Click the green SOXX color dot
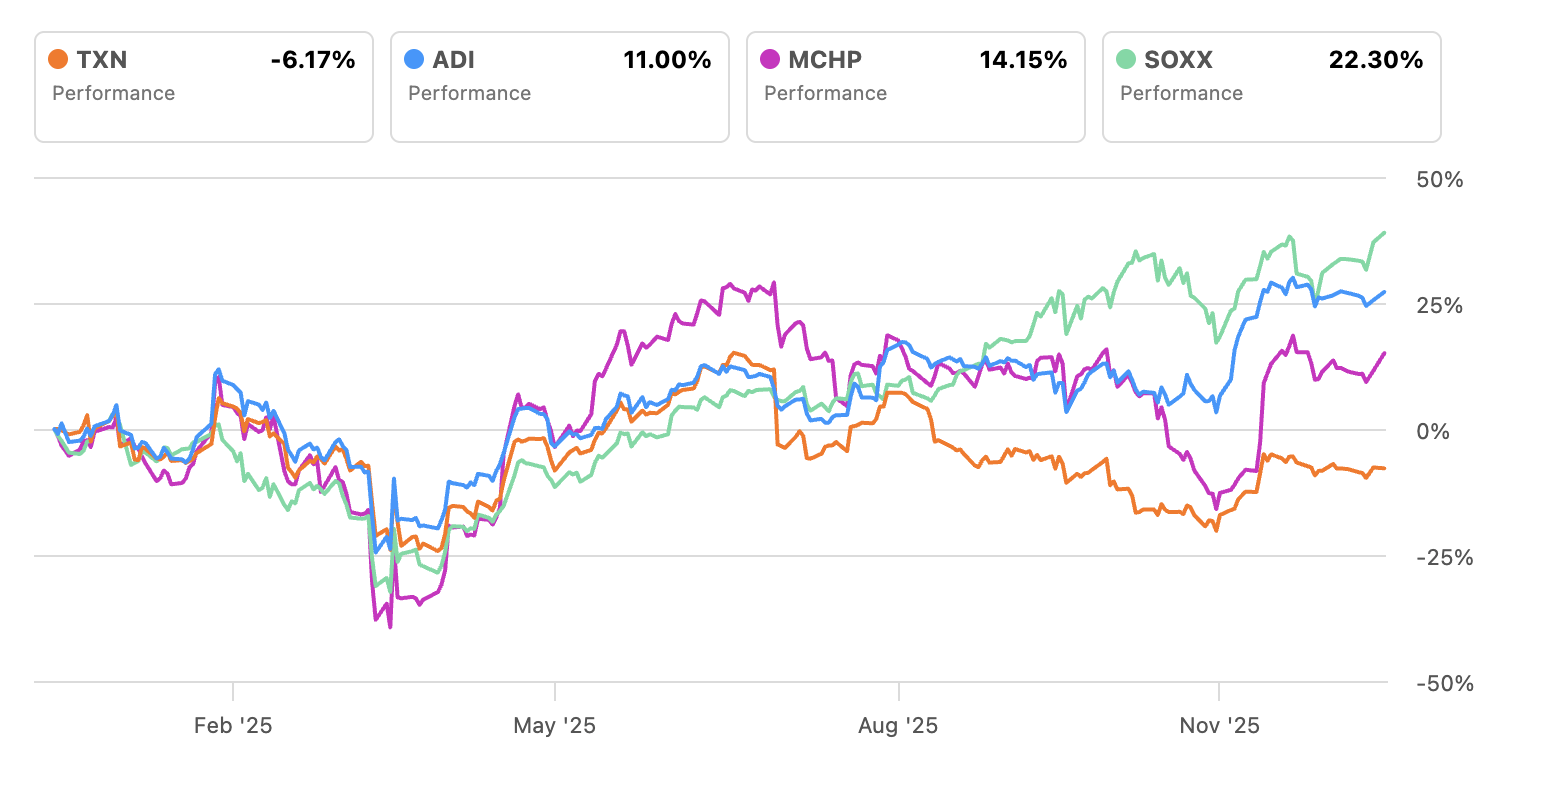1550x794 pixels. coord(1126,60)
